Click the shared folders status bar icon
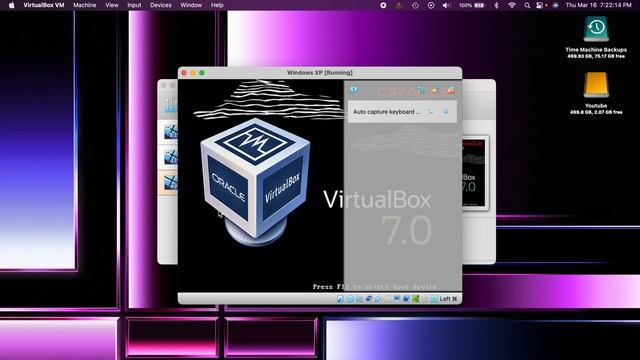Viewport: 640px width, 360px height. tap(387, 299)
